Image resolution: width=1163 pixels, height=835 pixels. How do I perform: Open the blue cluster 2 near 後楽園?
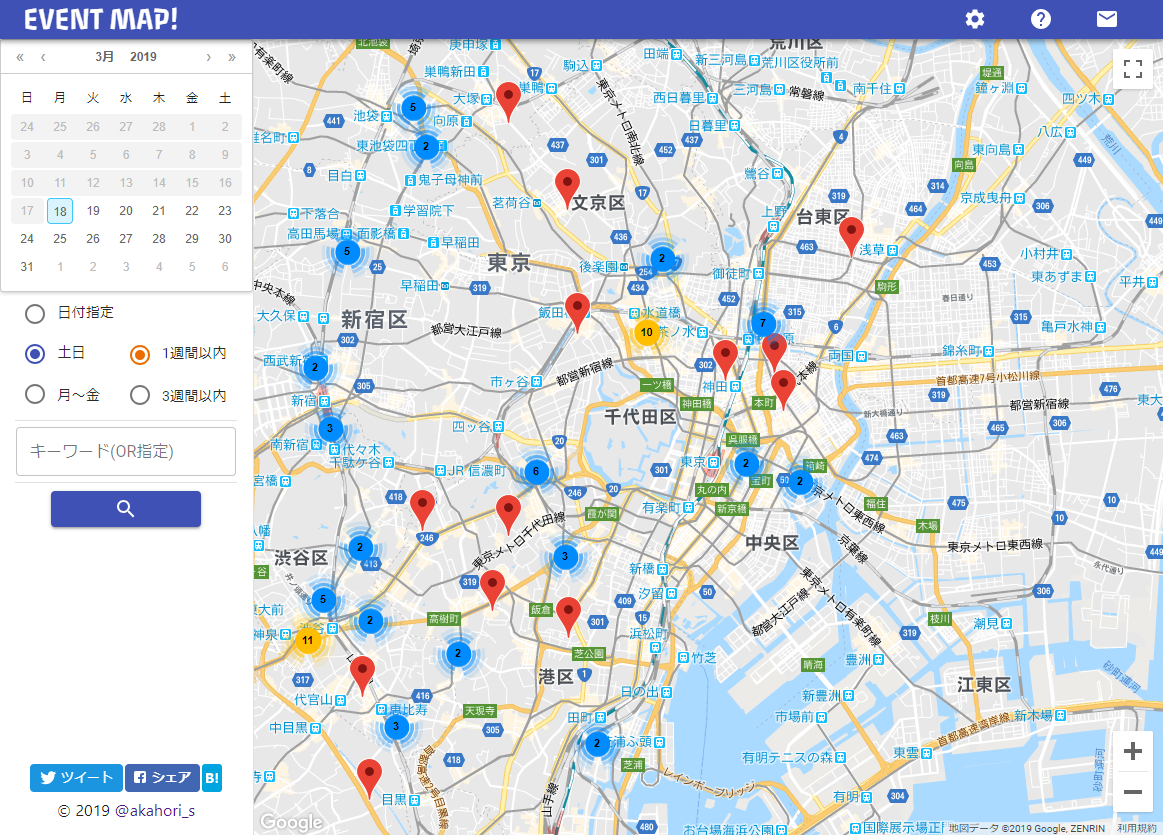click(x=662, y=259)
